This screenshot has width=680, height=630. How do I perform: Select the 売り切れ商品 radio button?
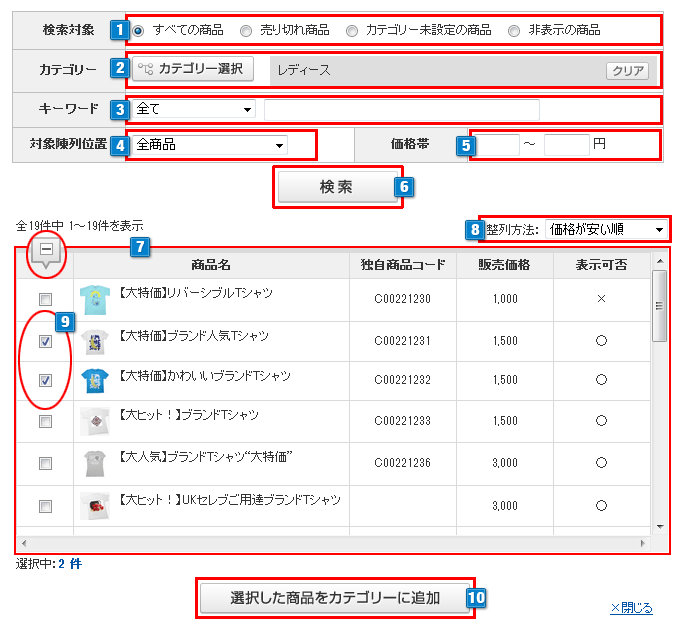coord(246,30)
